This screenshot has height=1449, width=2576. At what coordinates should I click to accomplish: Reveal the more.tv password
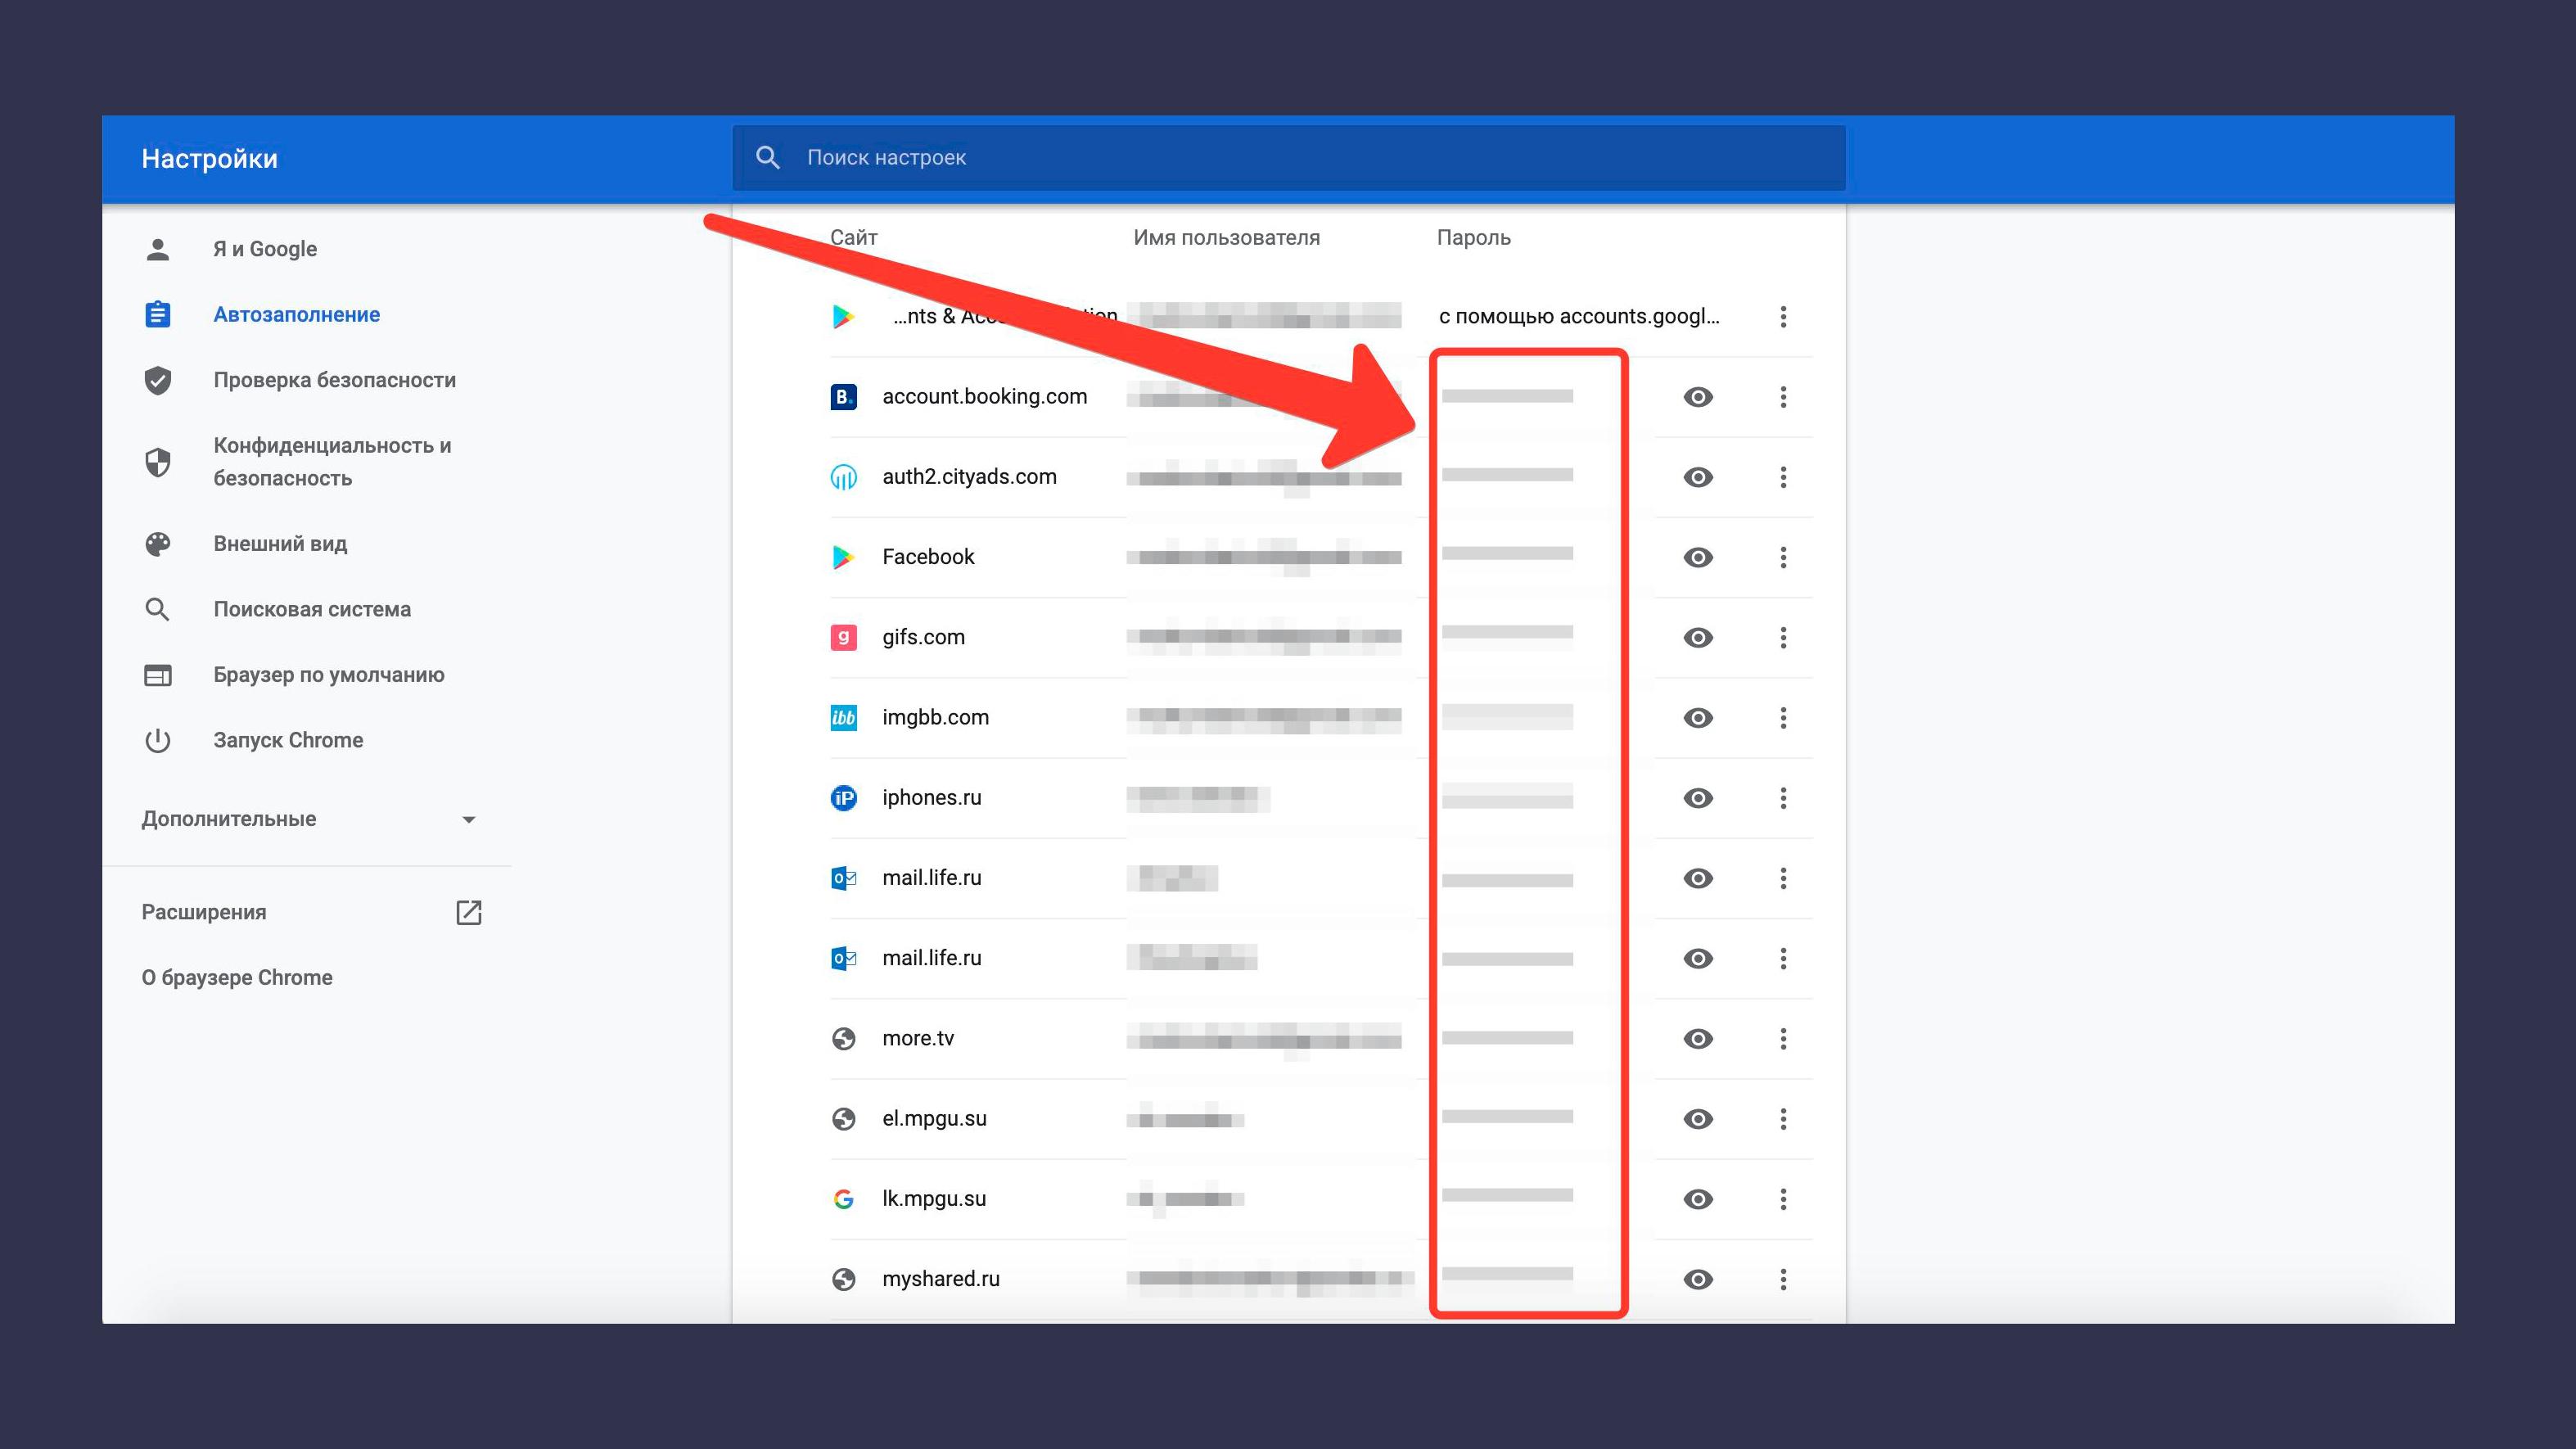[1697, 1038]
